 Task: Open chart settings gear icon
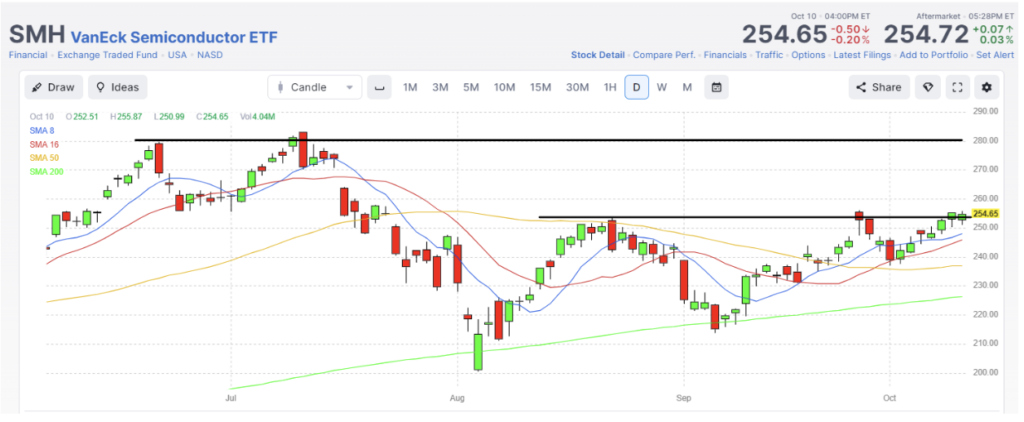(x=987, y=87)
